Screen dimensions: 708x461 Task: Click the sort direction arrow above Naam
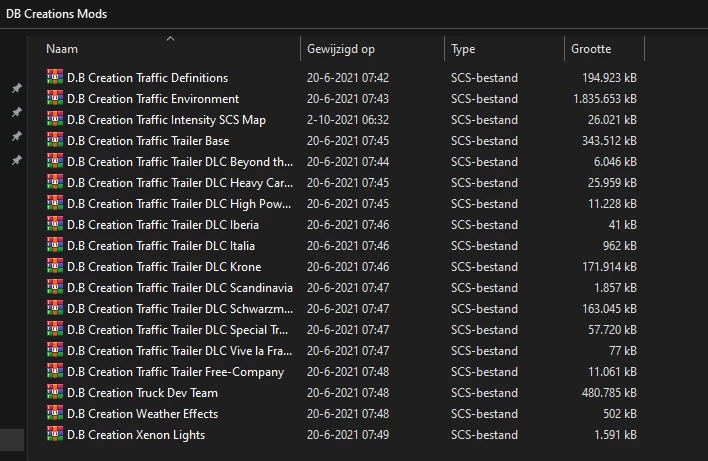click(170, 39)
